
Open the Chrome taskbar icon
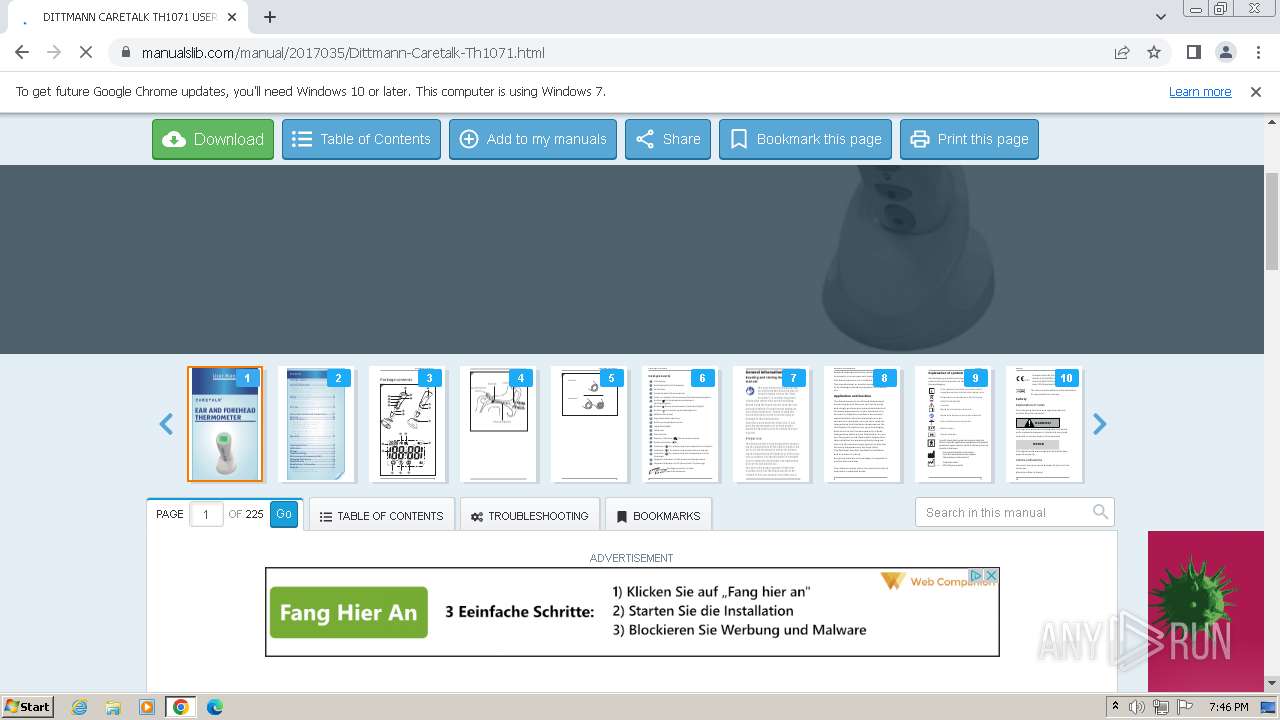(x=181, y=707)
